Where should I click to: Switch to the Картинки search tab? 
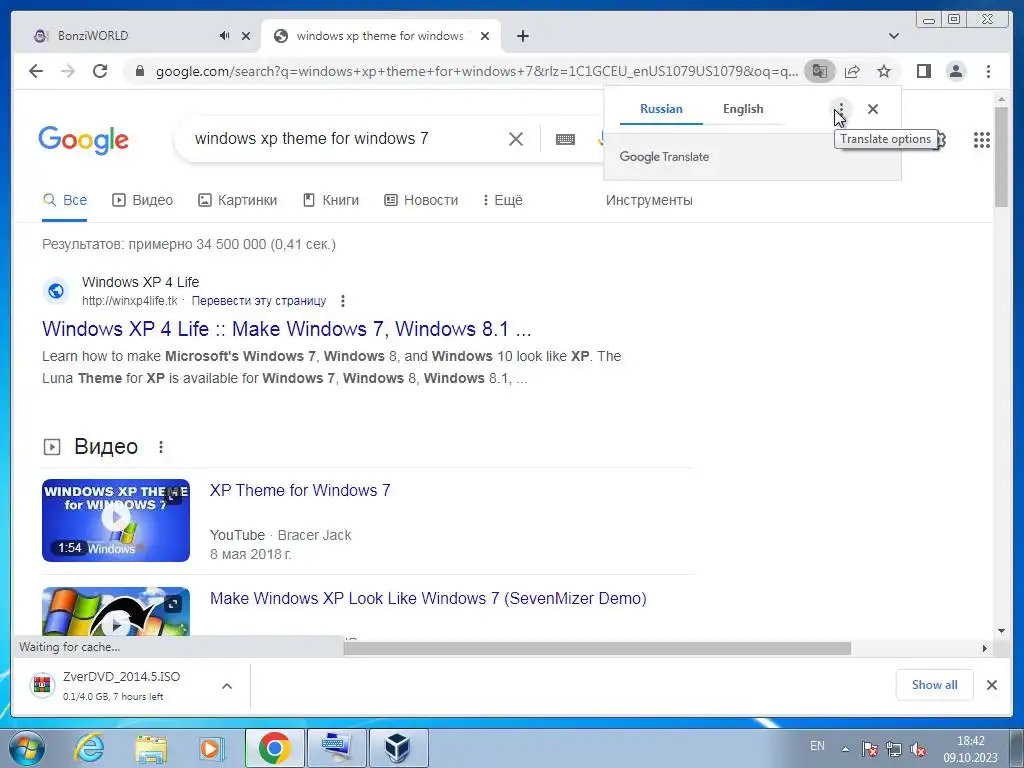point(238,200)
